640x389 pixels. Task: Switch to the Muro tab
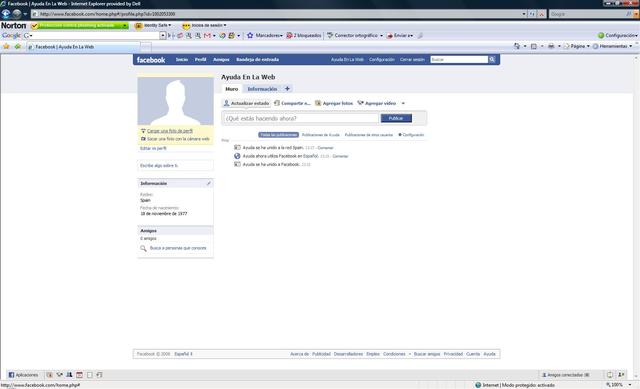coord(231,89)
